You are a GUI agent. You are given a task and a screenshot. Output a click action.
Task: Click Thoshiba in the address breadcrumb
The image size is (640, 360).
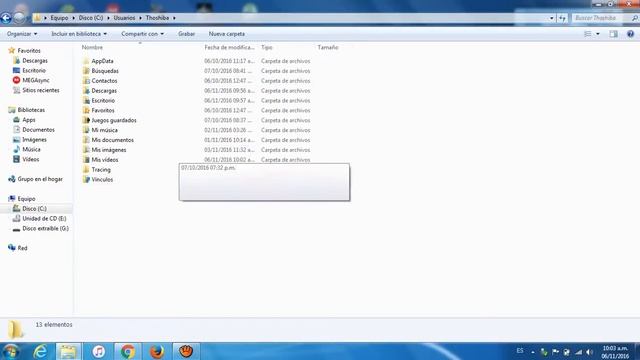(x=157, y=18)
